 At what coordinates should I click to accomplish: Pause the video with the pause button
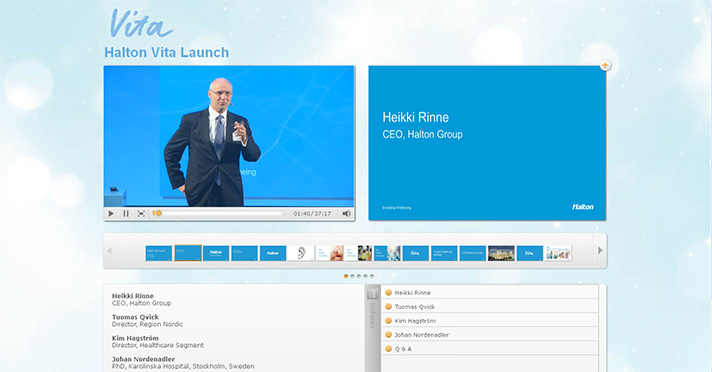coord(126,213)
